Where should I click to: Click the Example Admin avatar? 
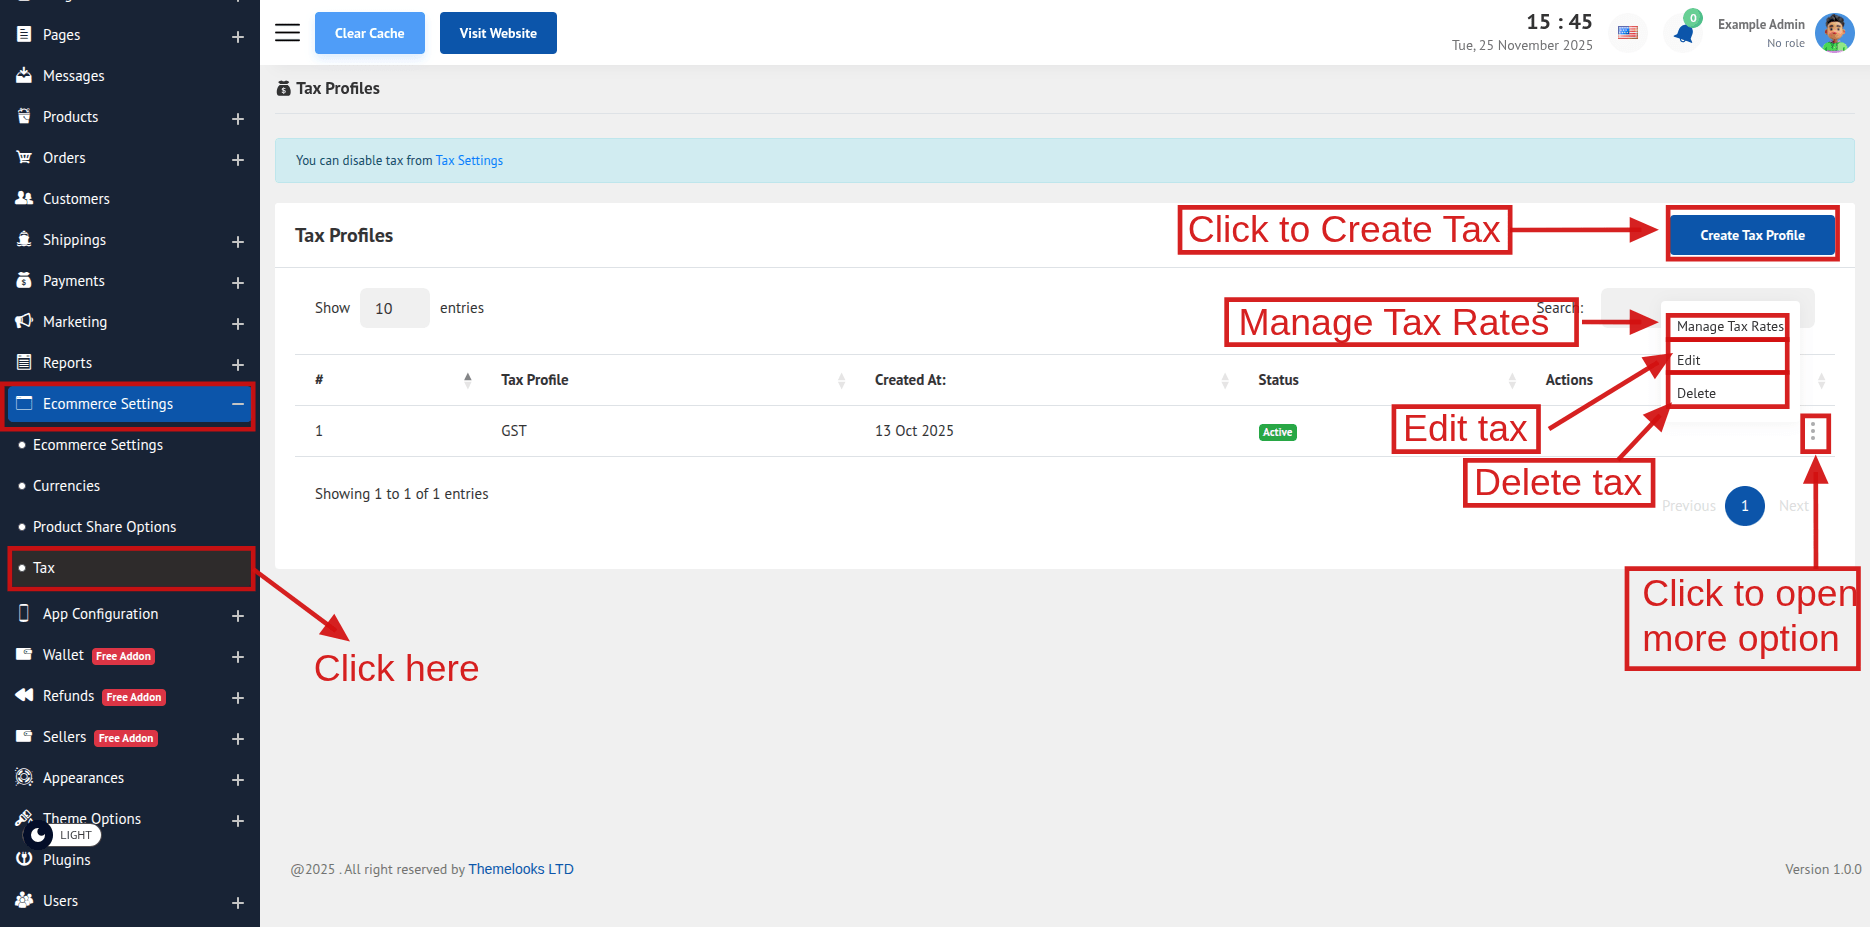tap(1834, 33)
